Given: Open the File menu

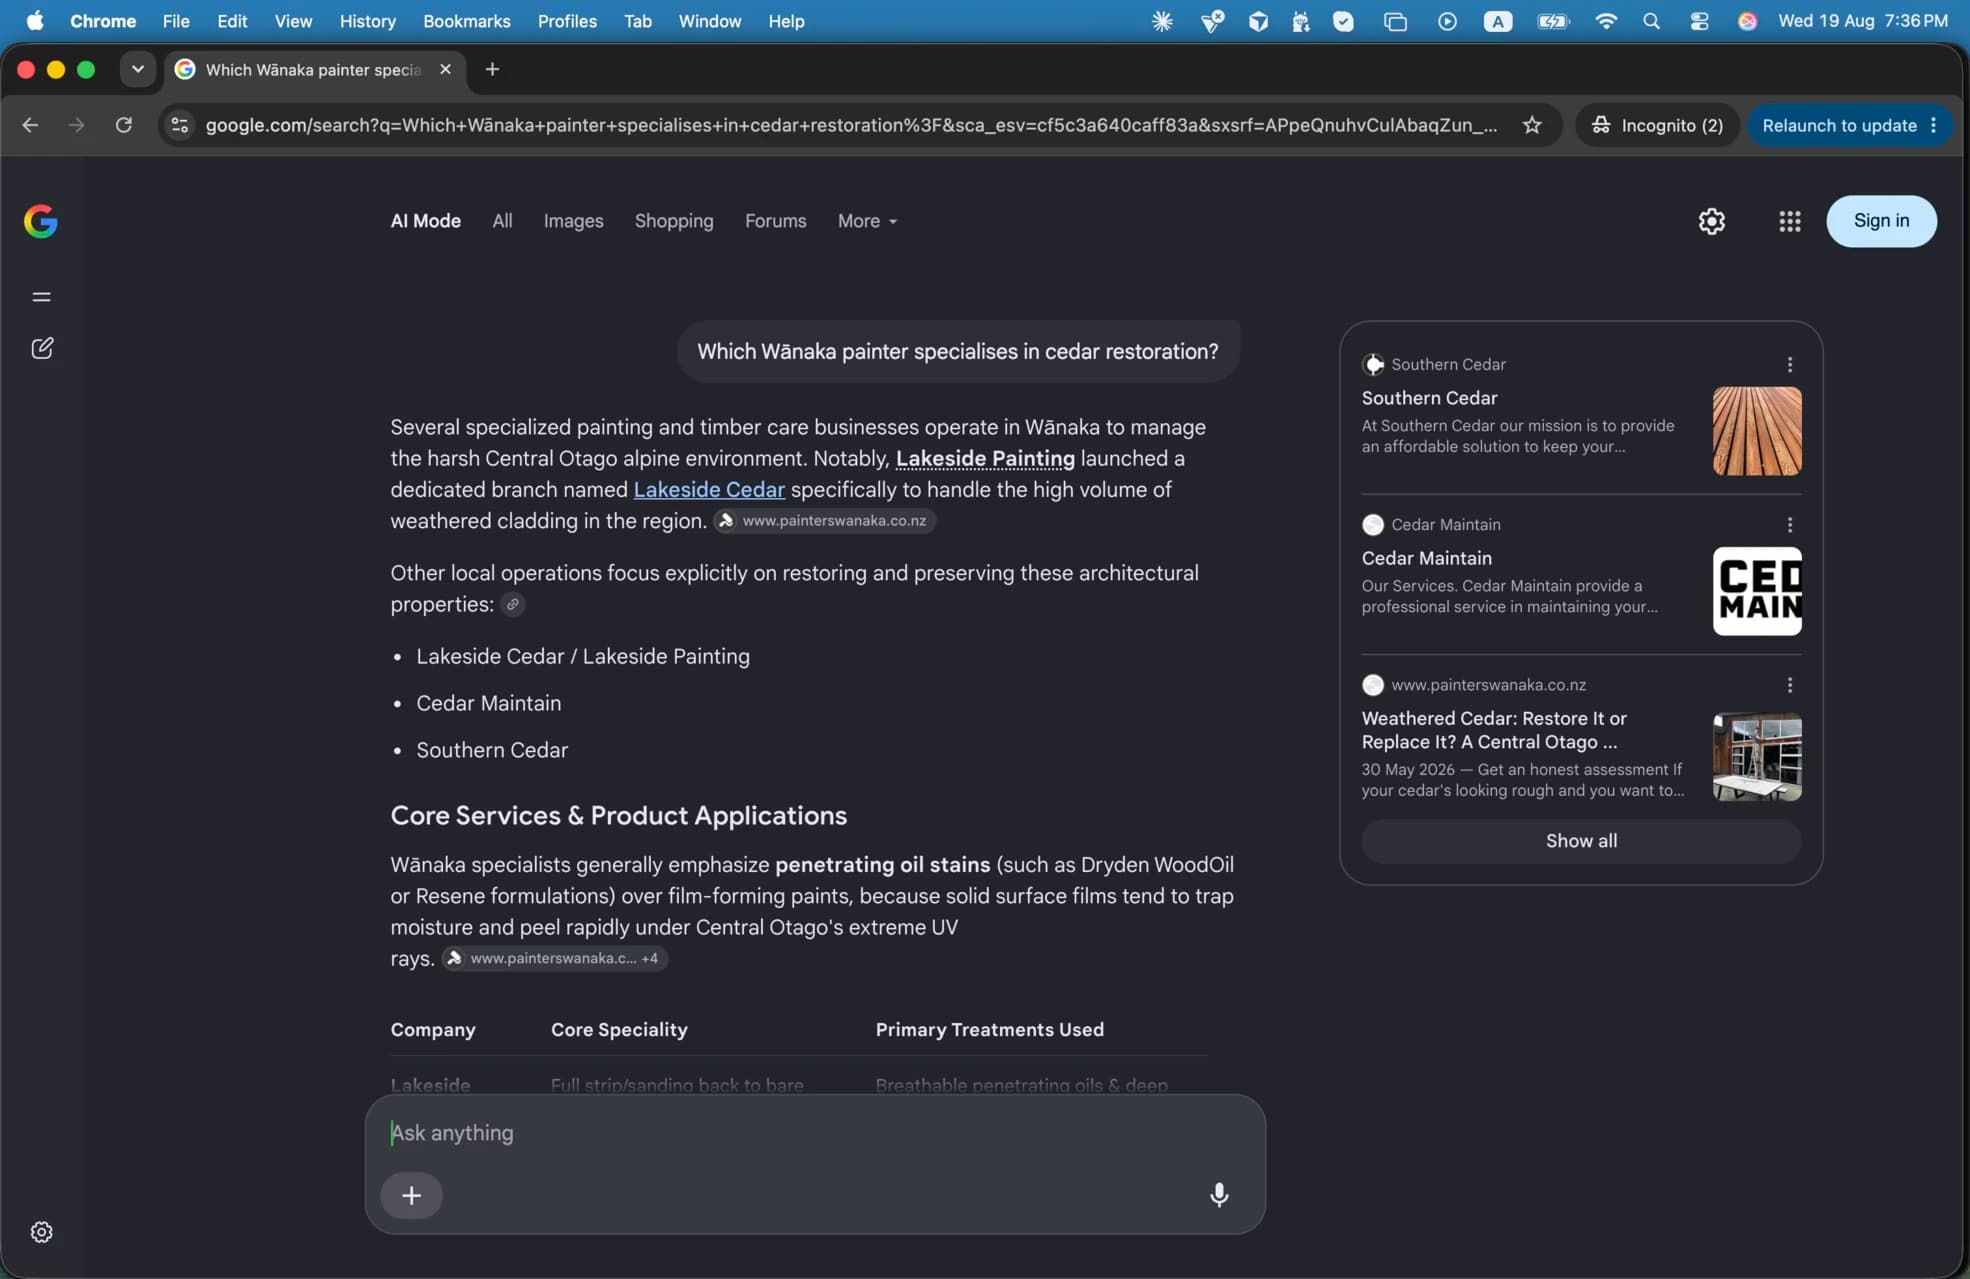Looking at the screenshot, I should [176, 21].
